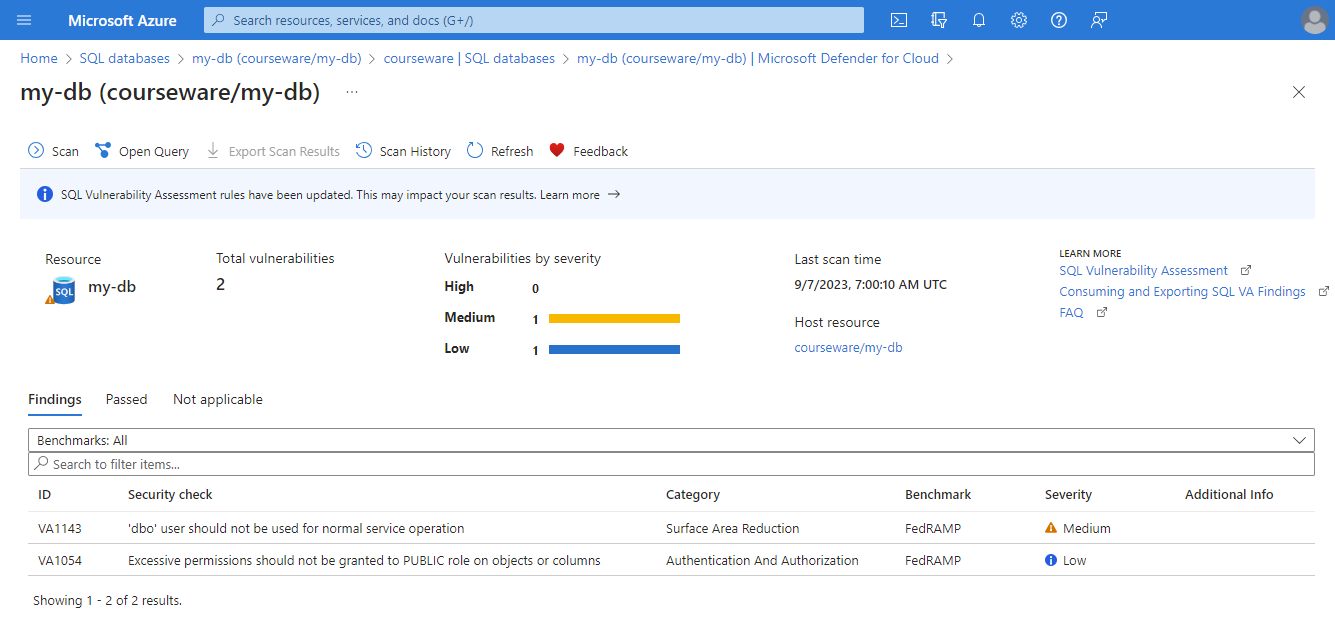Viewport: 1335px width, 630px height.
Task: Open the Microsoft Defender for Cloud breadcrumb
Action: (758, 58)
